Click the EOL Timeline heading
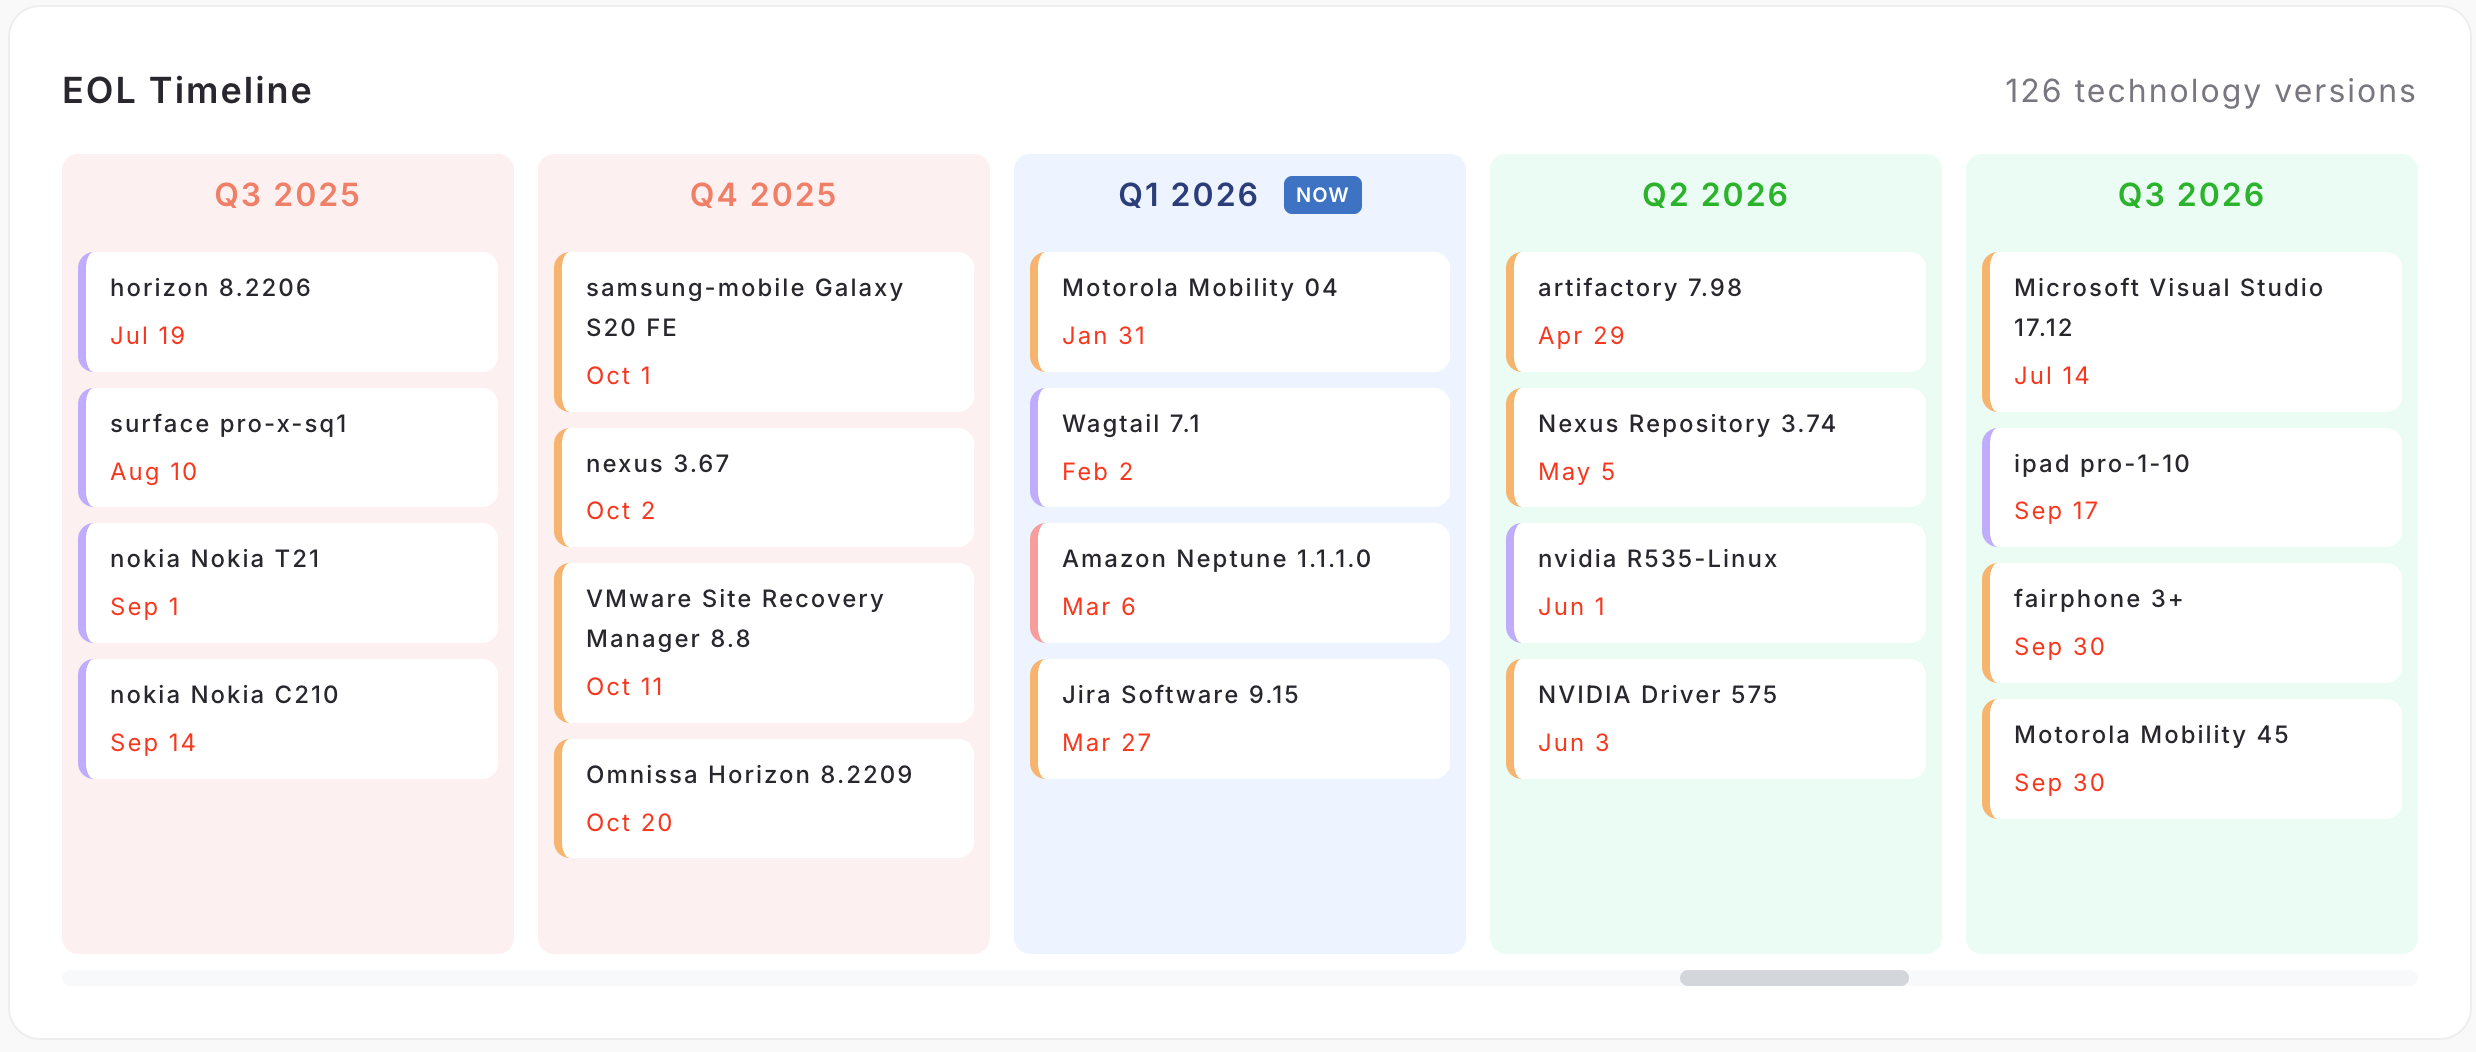 187,91
